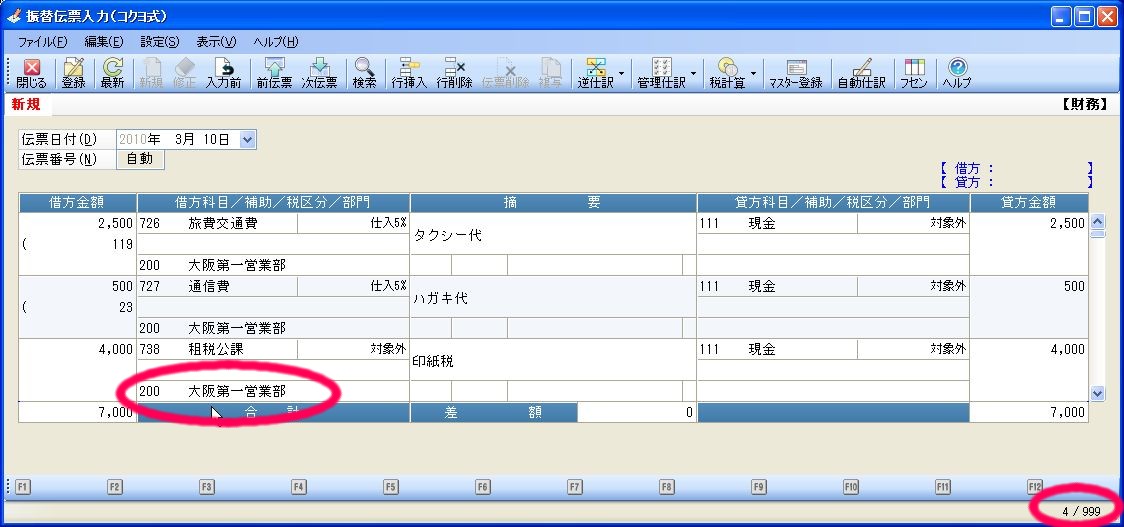Click the 自動 slip number button
Image resolution: width=1124 pixels, height=527 pixels.
(140, 159)
